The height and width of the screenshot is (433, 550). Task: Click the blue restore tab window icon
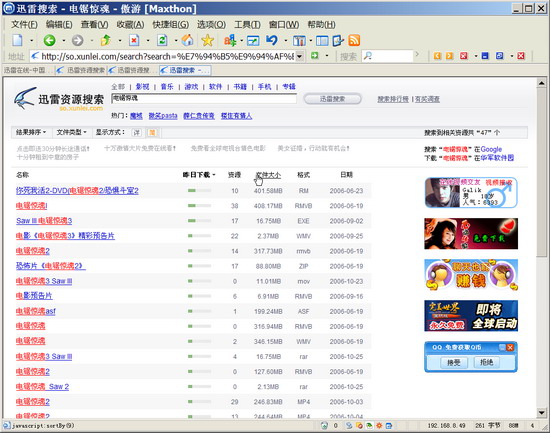tap(499, 56)
